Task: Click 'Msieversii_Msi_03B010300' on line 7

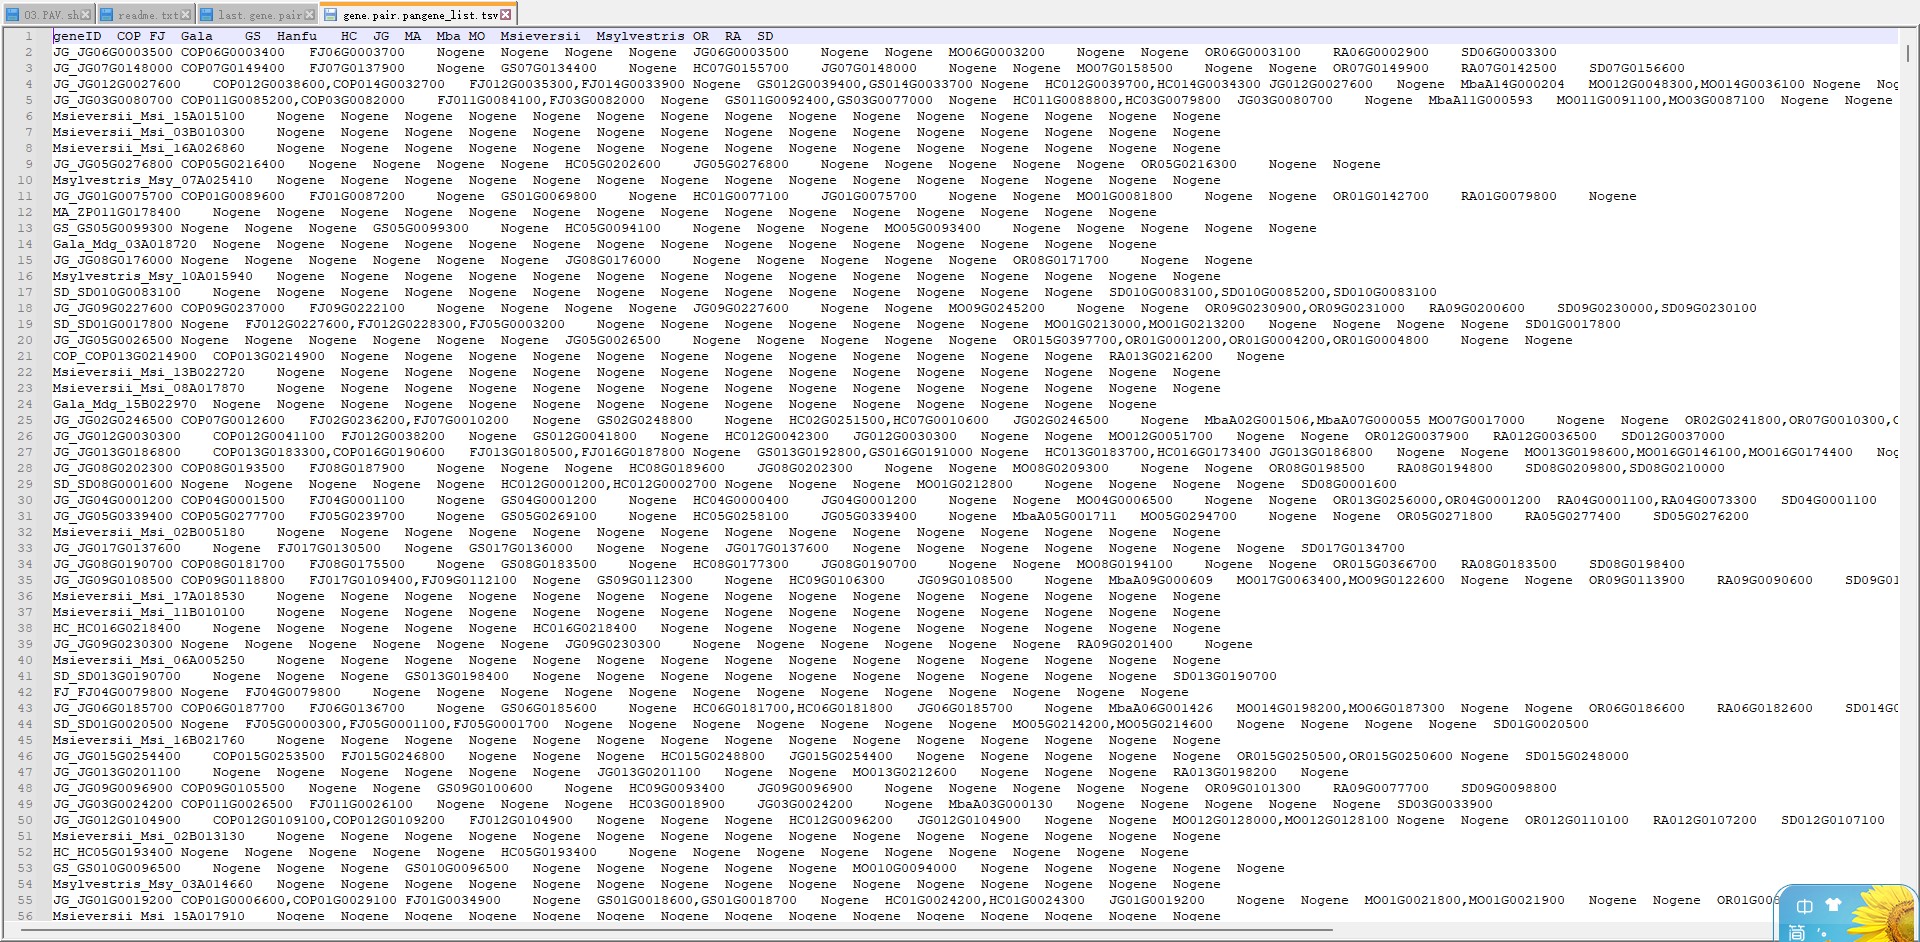Action: click(x=149, y=132)
